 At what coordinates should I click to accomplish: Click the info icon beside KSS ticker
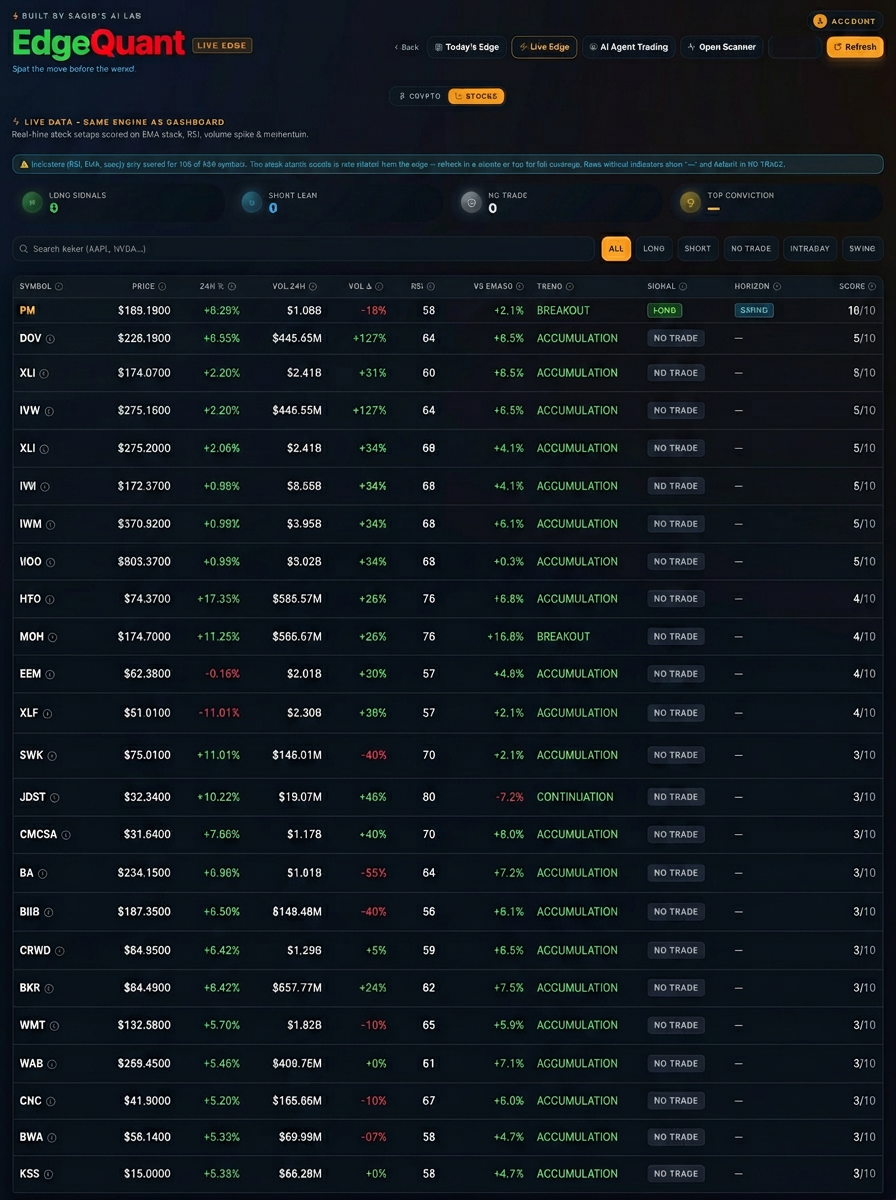(x=48, y=1174)
